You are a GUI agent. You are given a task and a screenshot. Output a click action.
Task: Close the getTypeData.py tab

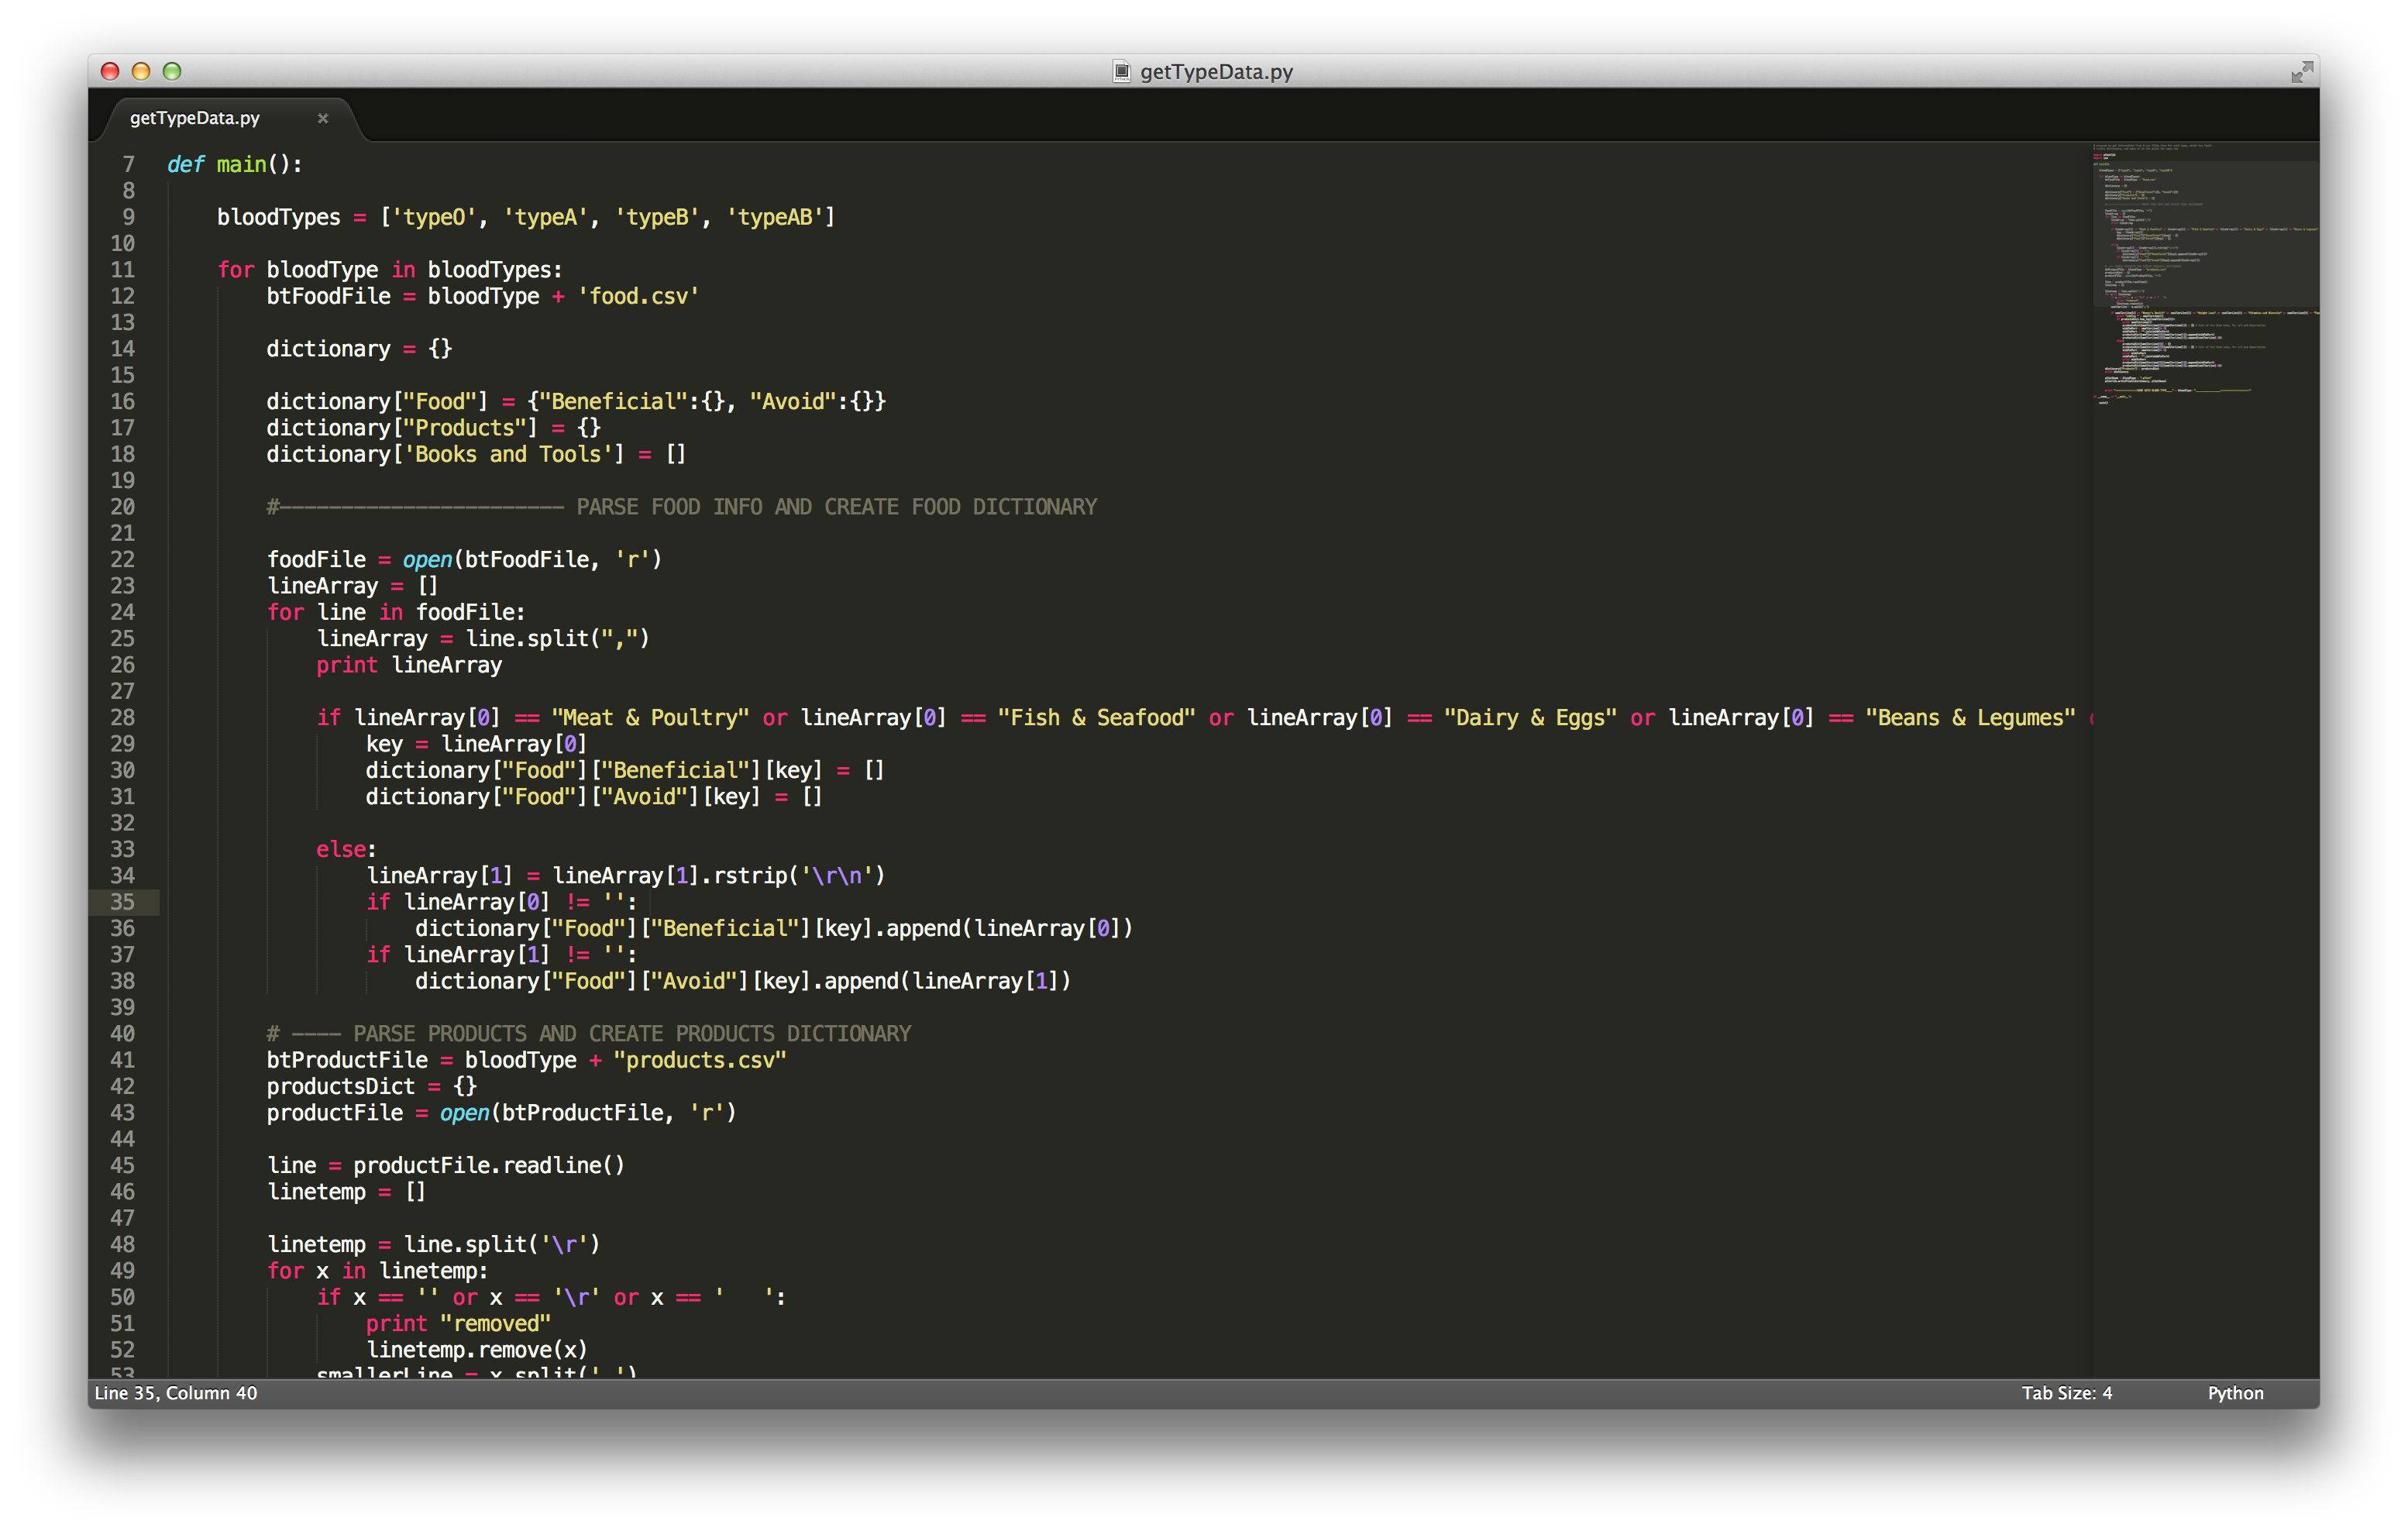pos(322,118)
